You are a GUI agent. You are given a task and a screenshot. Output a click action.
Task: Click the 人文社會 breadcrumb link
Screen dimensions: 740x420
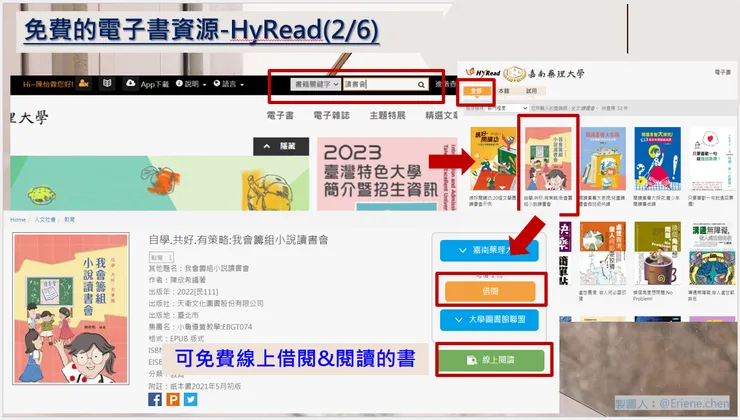coord(45,219)
